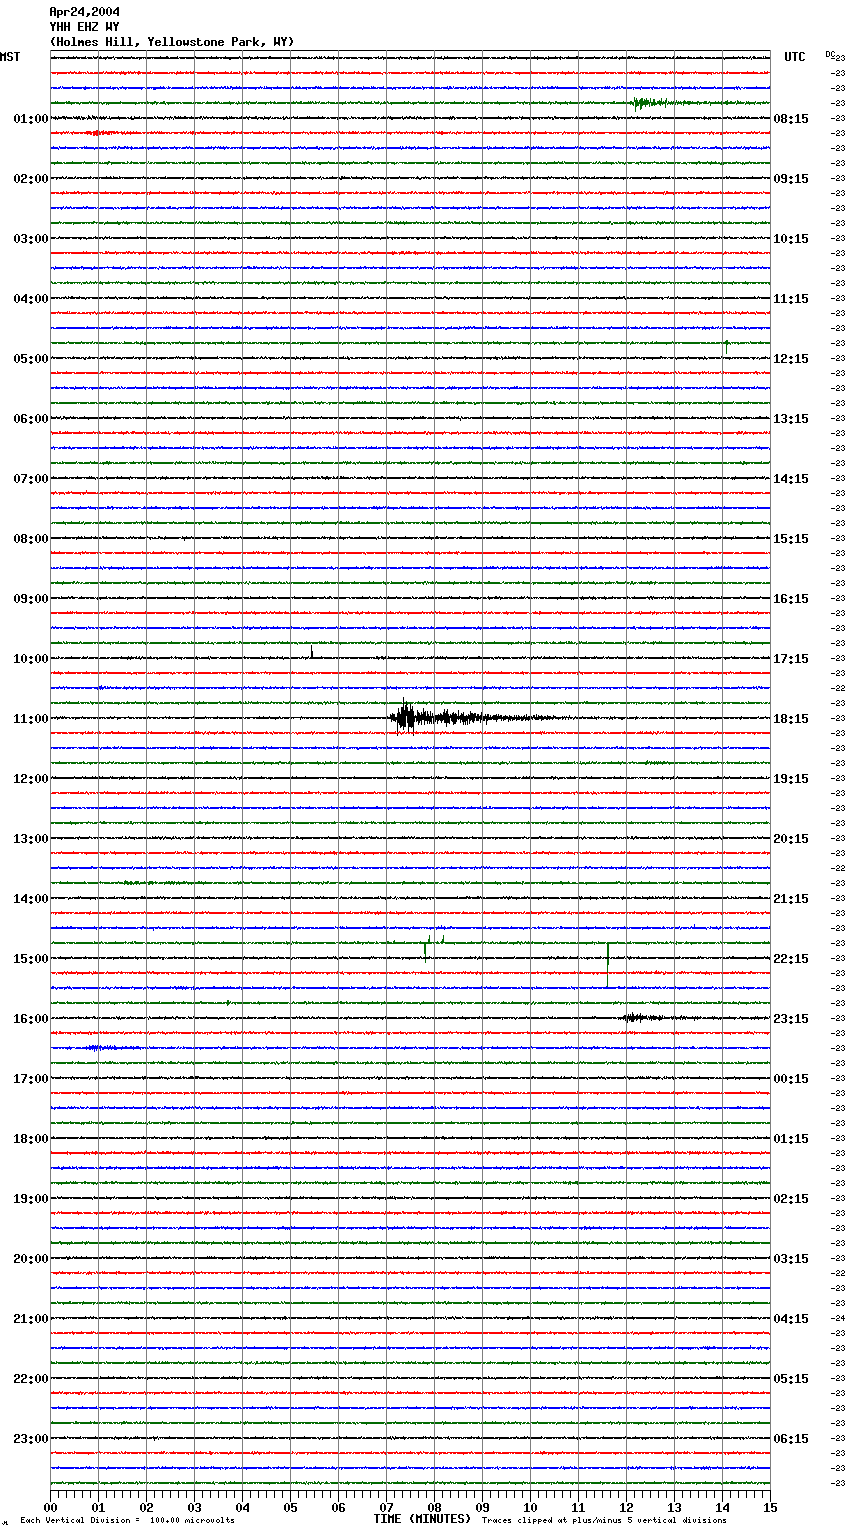Click the 15:00 MST time label
This screenshot has width=850, height=1534.
tap(31, 959)
